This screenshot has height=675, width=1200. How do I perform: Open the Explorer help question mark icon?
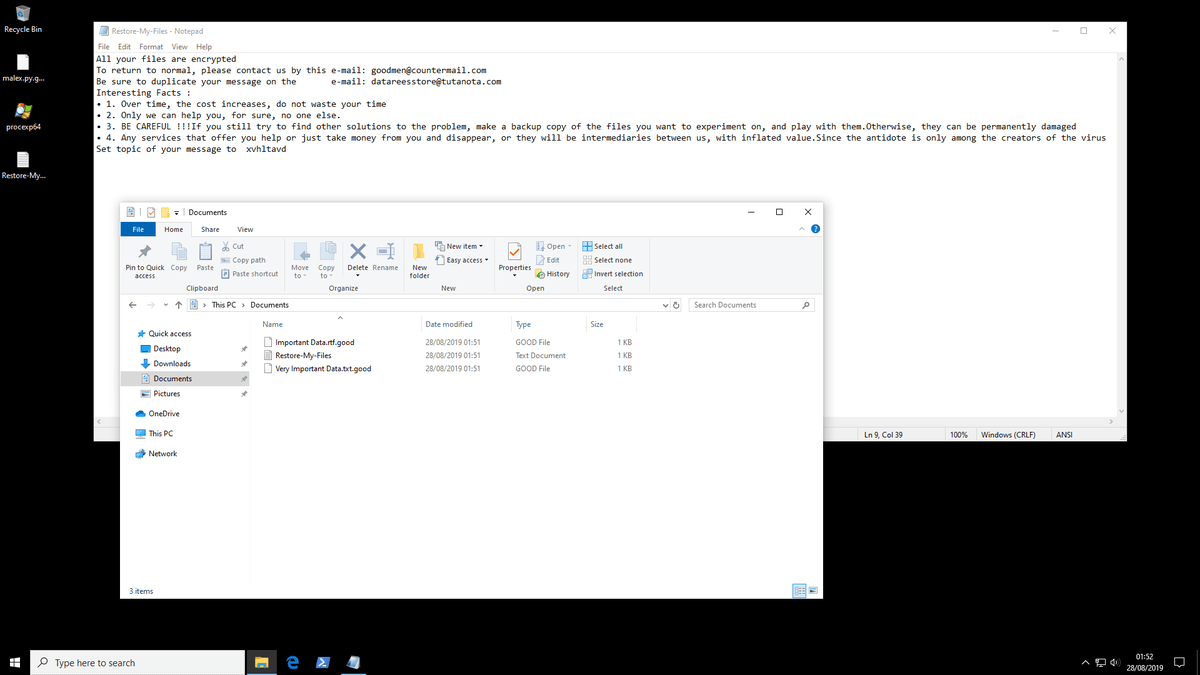pyautogui.click(x=815, y=229)
